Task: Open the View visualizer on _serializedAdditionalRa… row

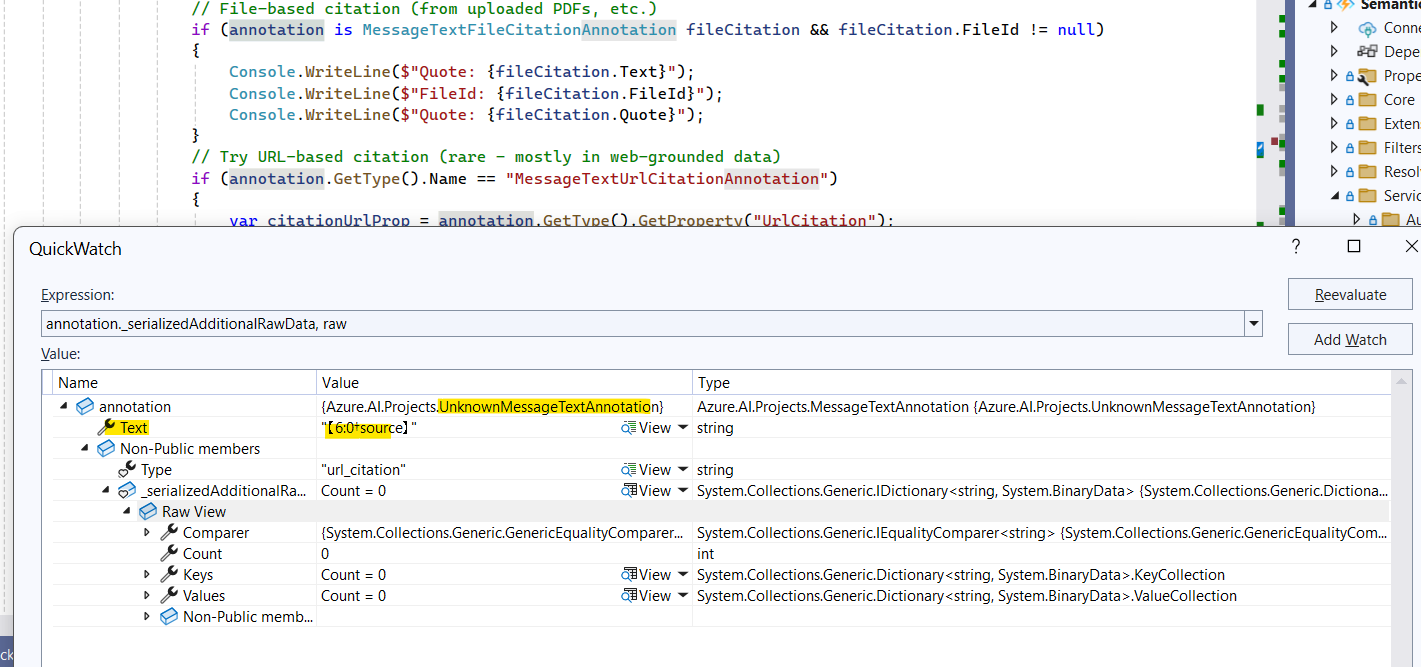Action: click(x=646, y=490)
